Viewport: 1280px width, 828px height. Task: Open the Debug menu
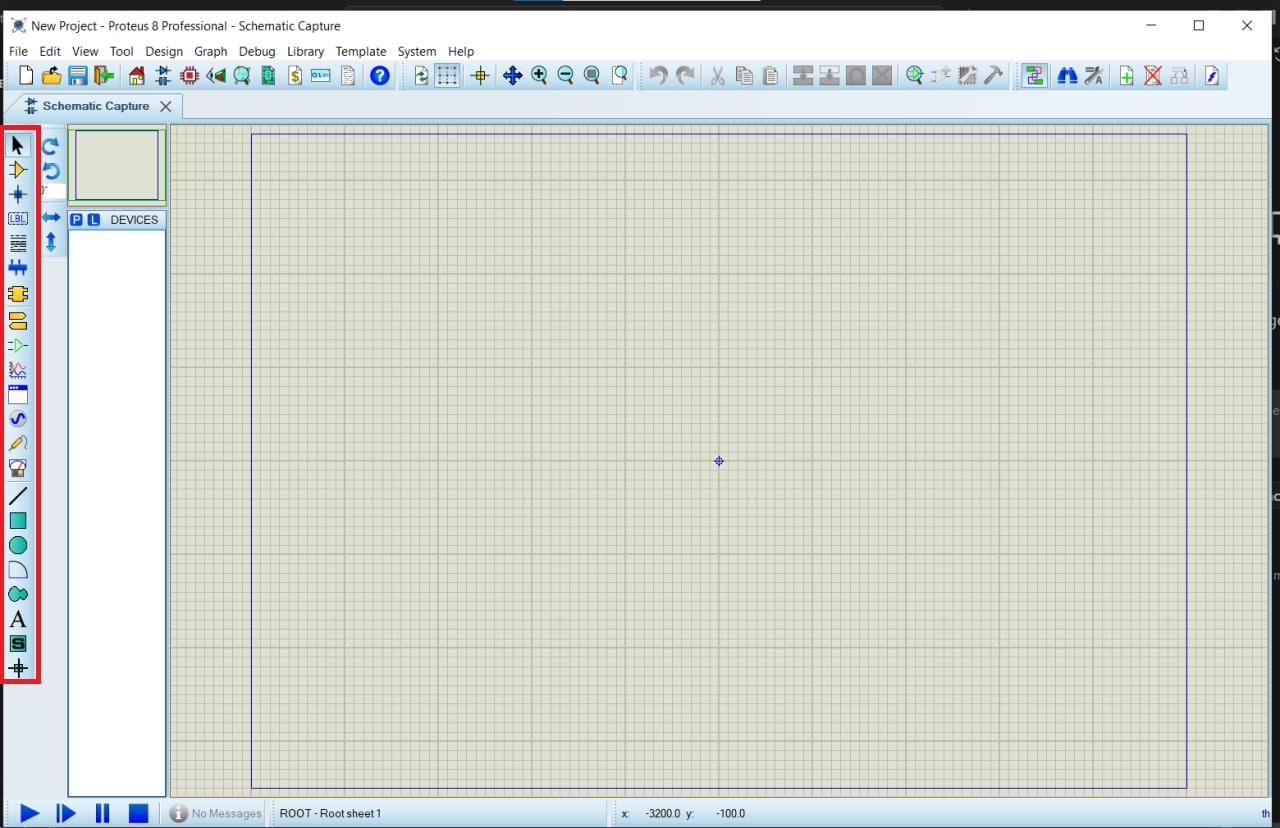[257, 51]
